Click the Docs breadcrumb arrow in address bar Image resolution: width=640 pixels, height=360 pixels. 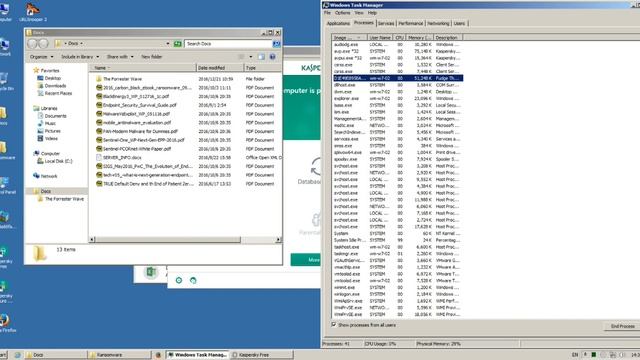[82, 43]
